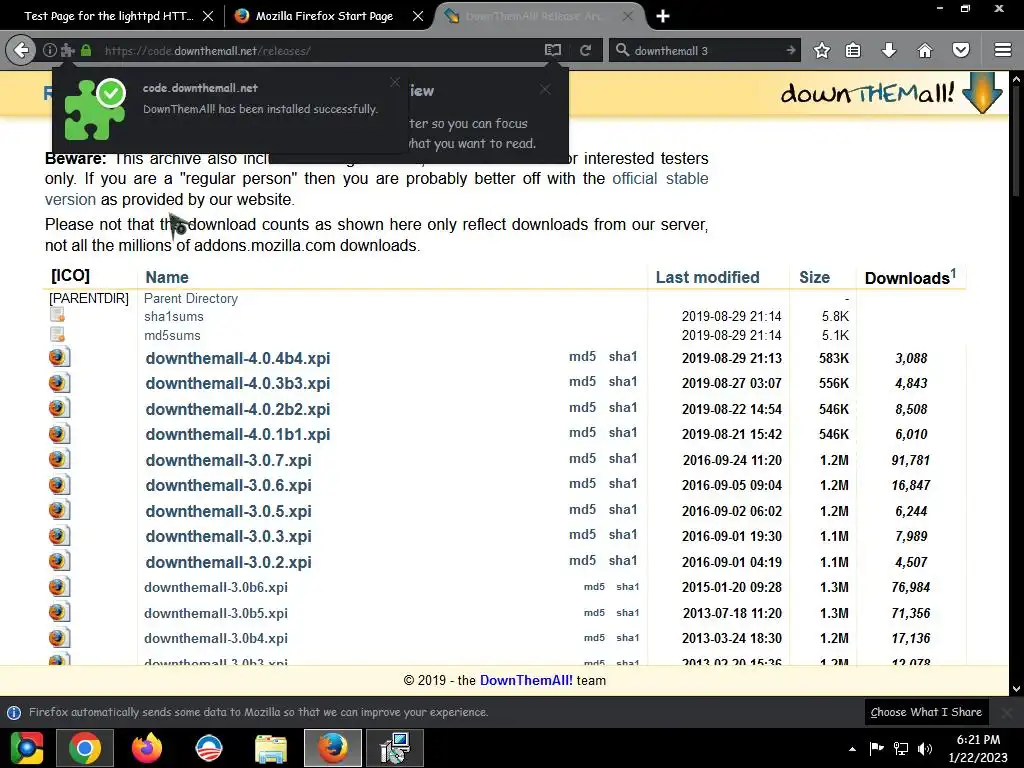Image resolution: width=1024 pixels, height=768 pixels.
Task: Bookmark this page with the star icon
Action: [822, 50]
